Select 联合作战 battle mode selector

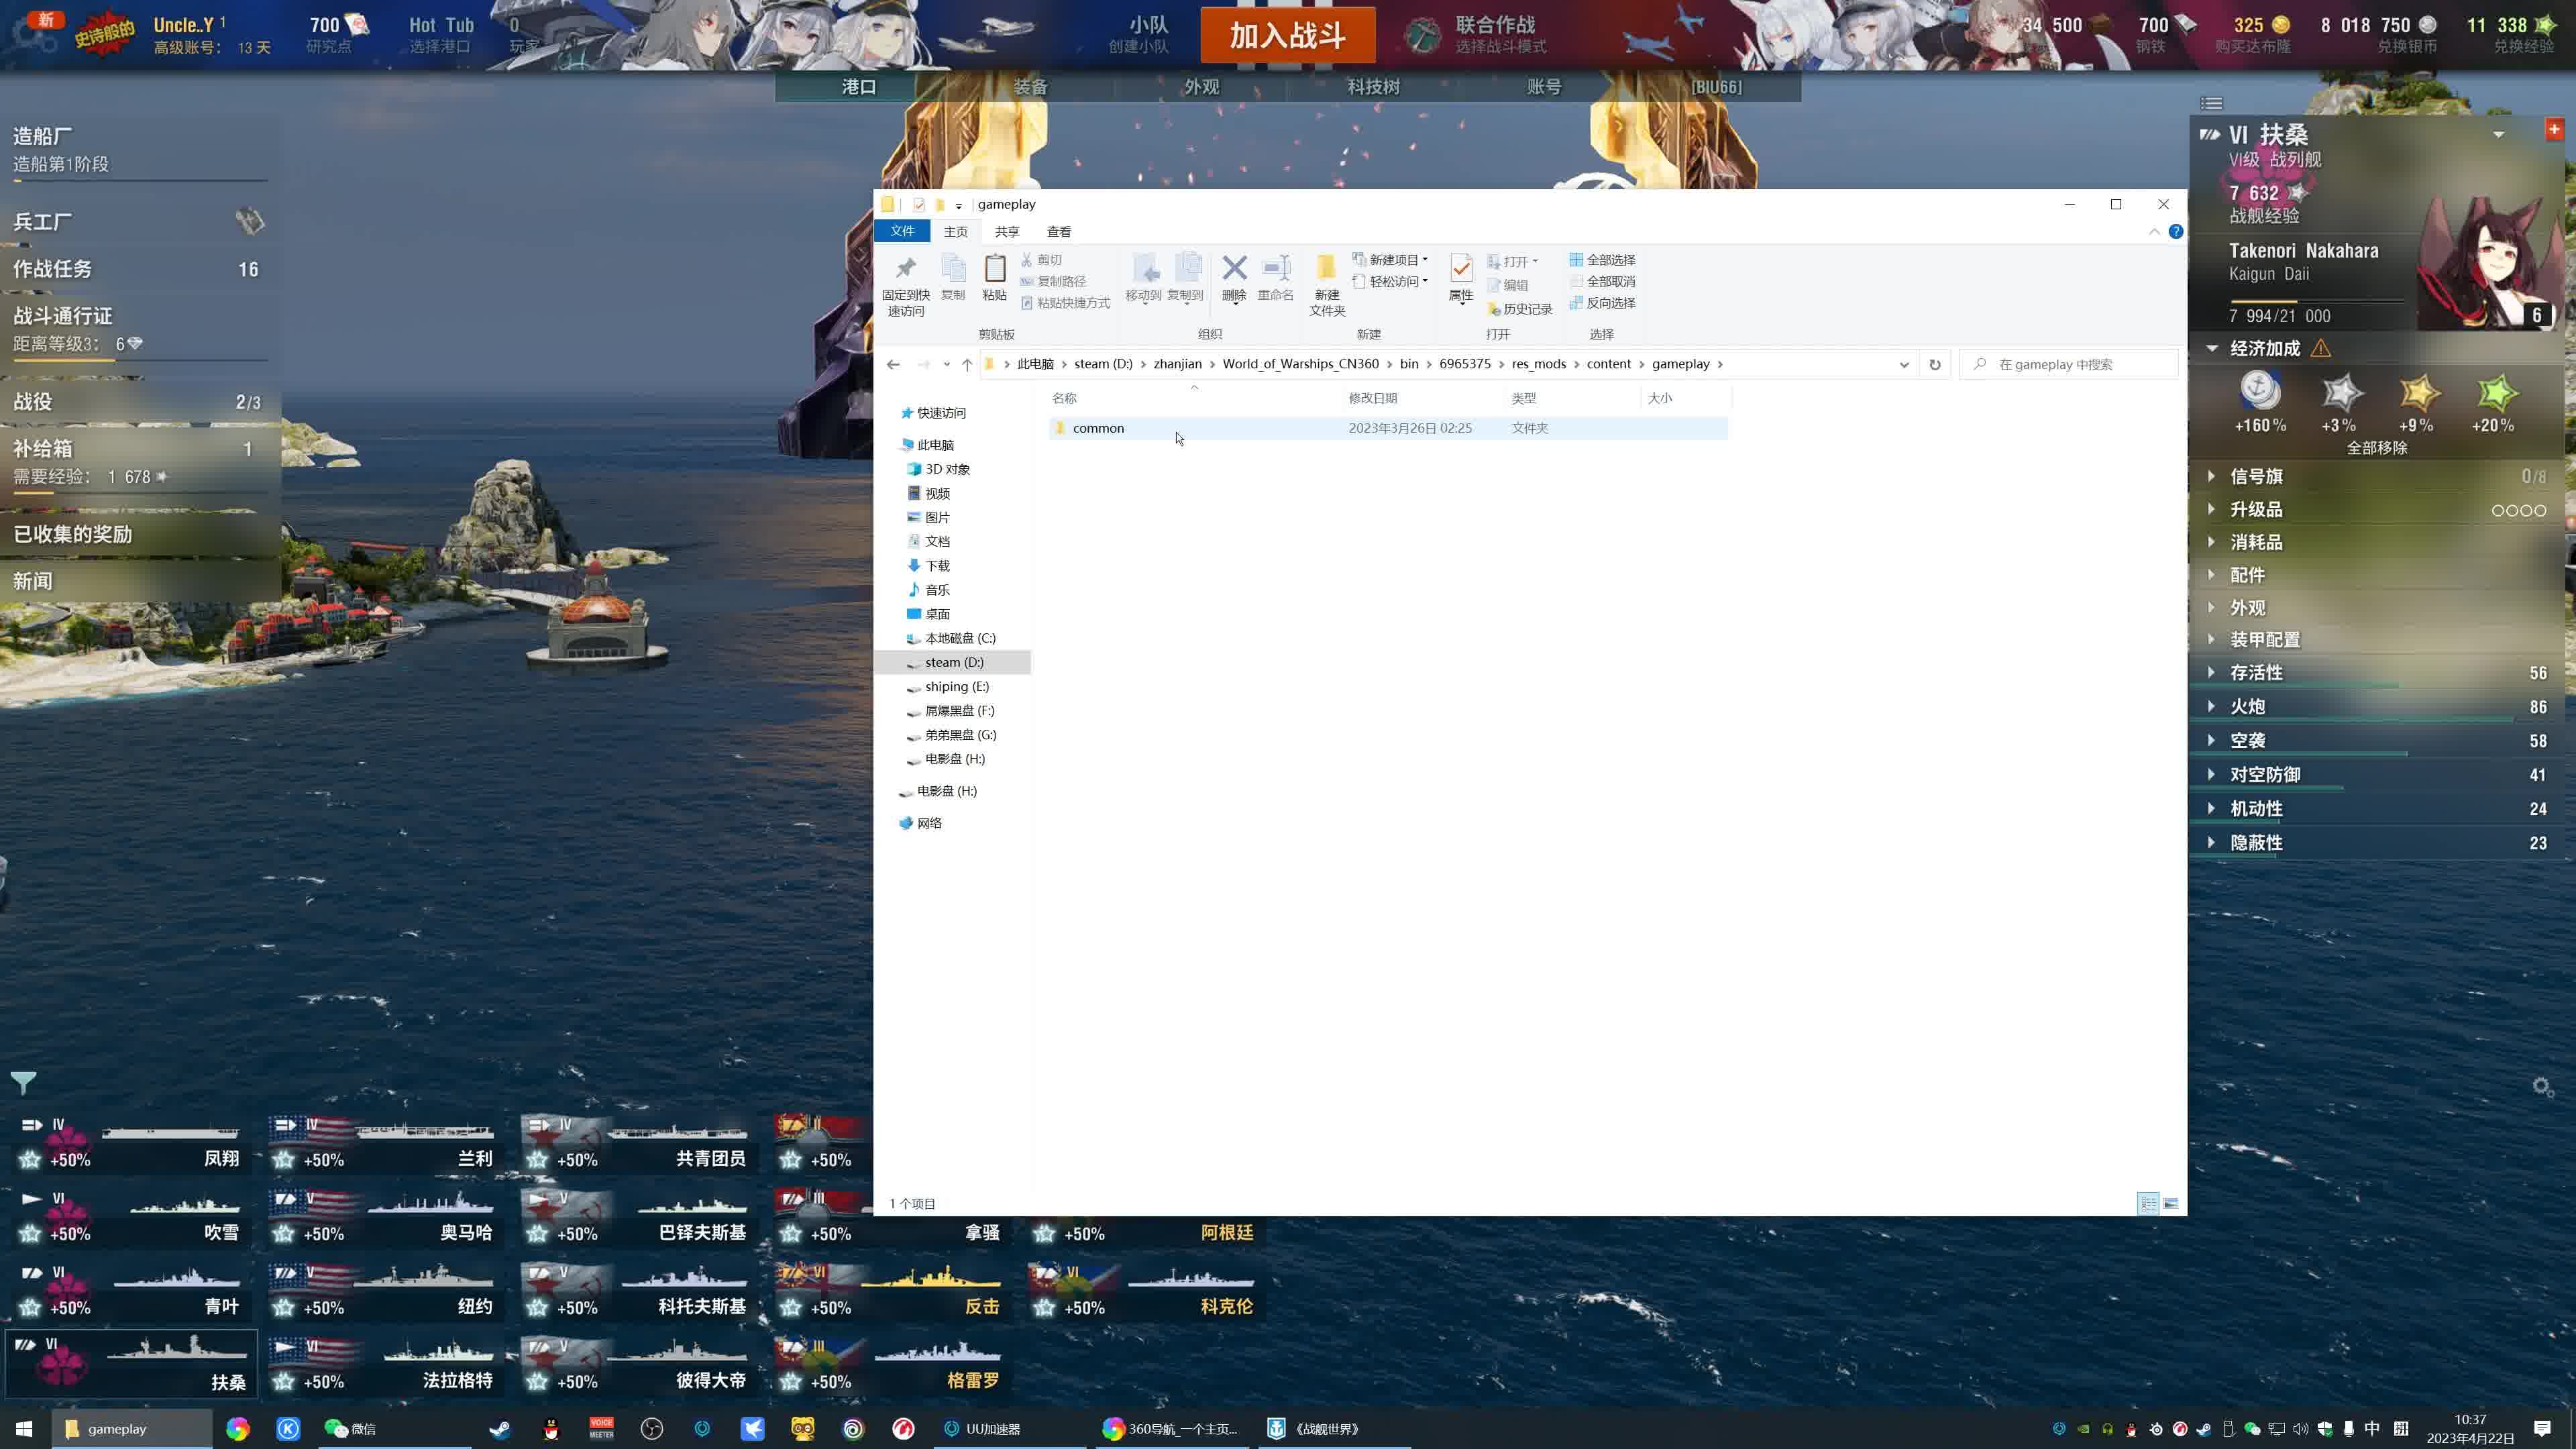(x=1476, y=35)
